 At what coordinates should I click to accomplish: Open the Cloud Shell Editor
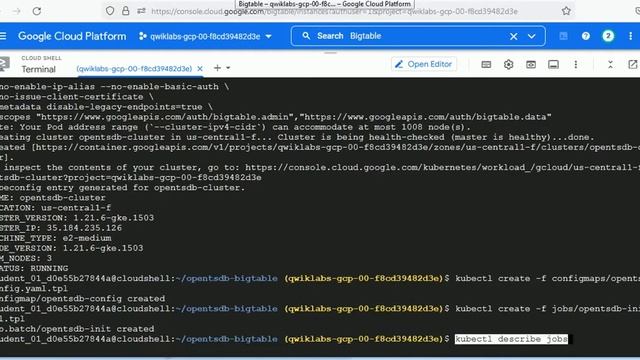pos(424,64)
